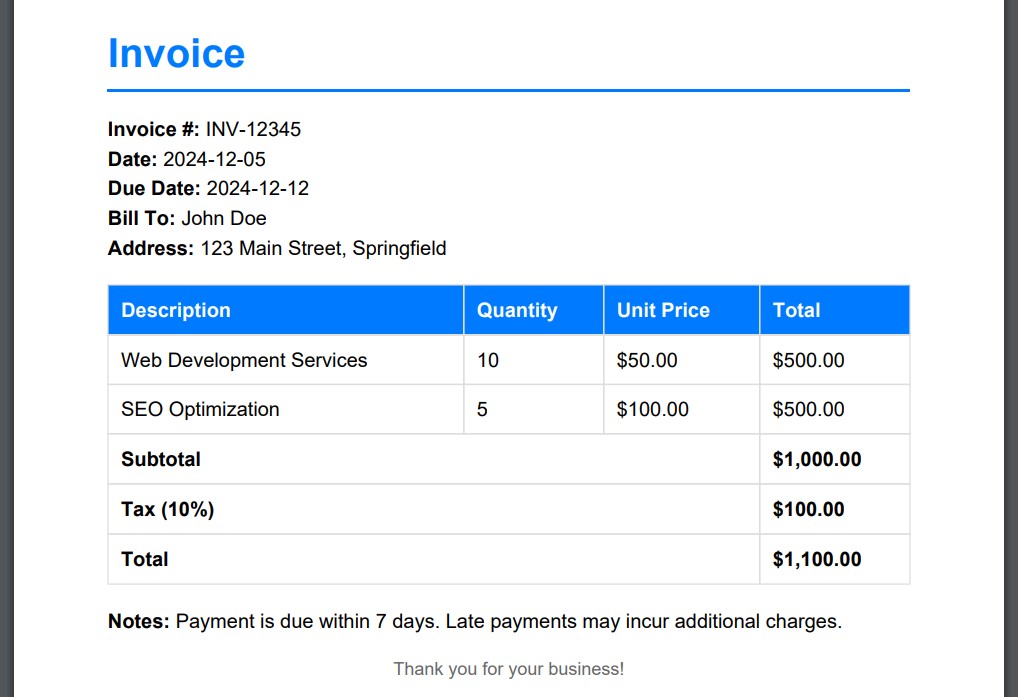Click quantity 10 in Web Development row
Image resolution: width=1018 pixels, height=697 pixels.
tap(534, 360)
